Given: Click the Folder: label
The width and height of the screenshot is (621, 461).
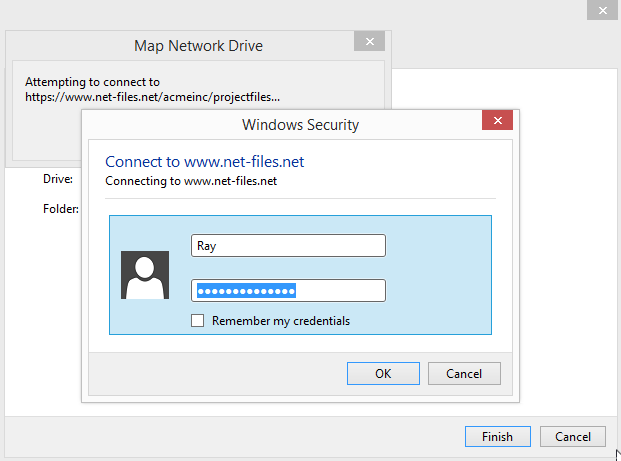Looking at the screenshot, I should (61, 209).
